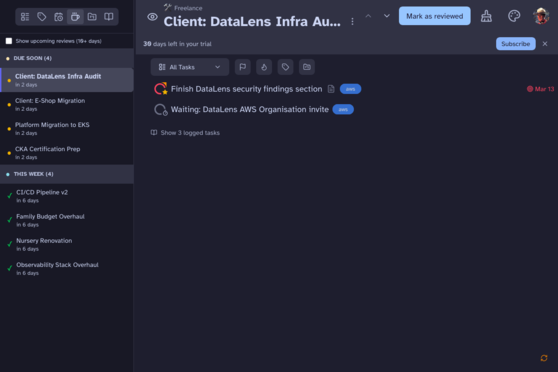The height and width of the screenshot is (372, 558).
Task: Complete the Waiting DataLens AWS Organisation task
Action: pos(160,109)
